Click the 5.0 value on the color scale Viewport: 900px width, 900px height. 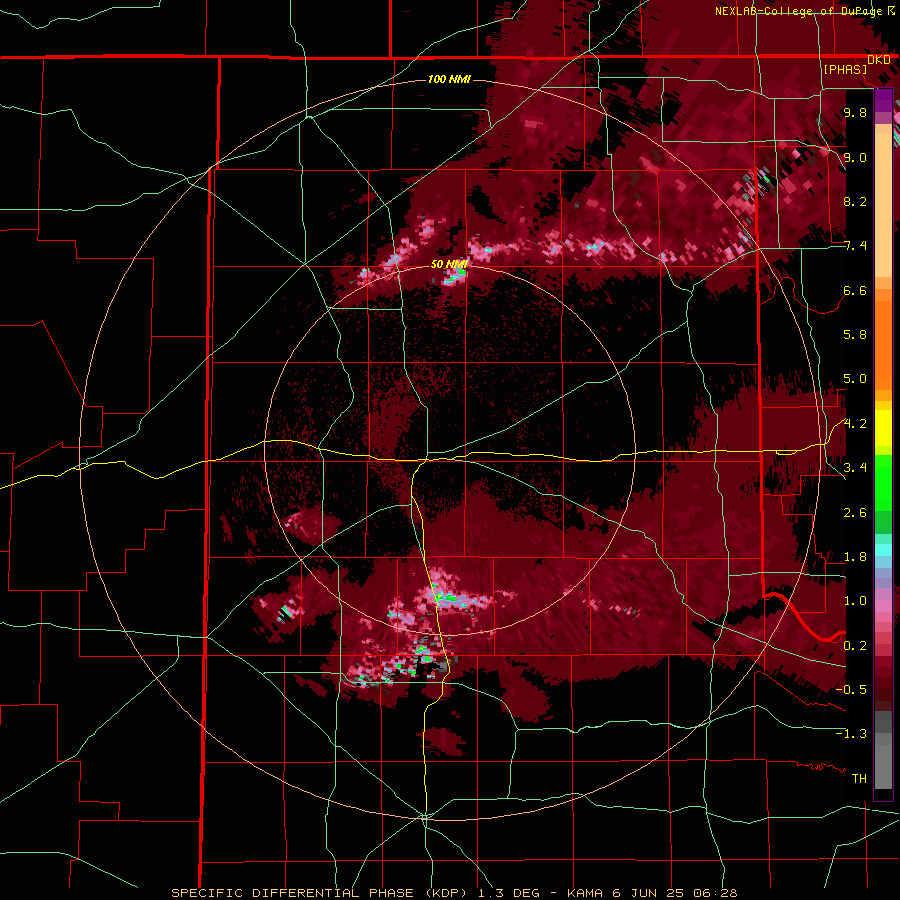(855, 379)
